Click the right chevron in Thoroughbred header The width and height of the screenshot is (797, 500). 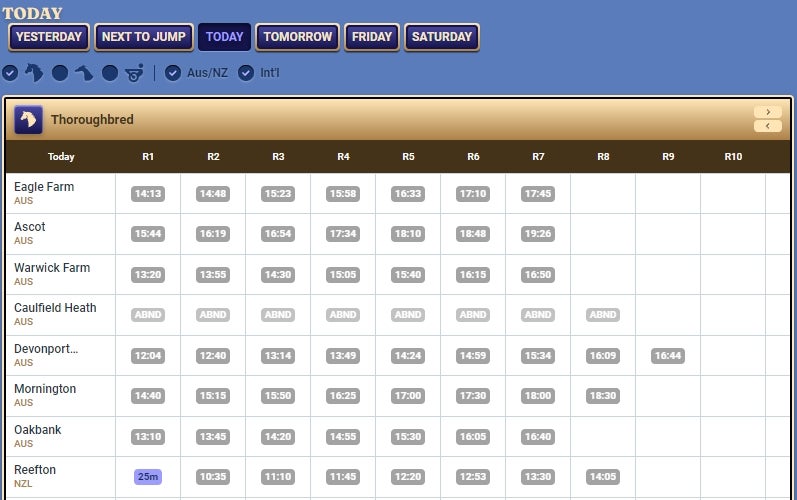(x=768, y=112)
